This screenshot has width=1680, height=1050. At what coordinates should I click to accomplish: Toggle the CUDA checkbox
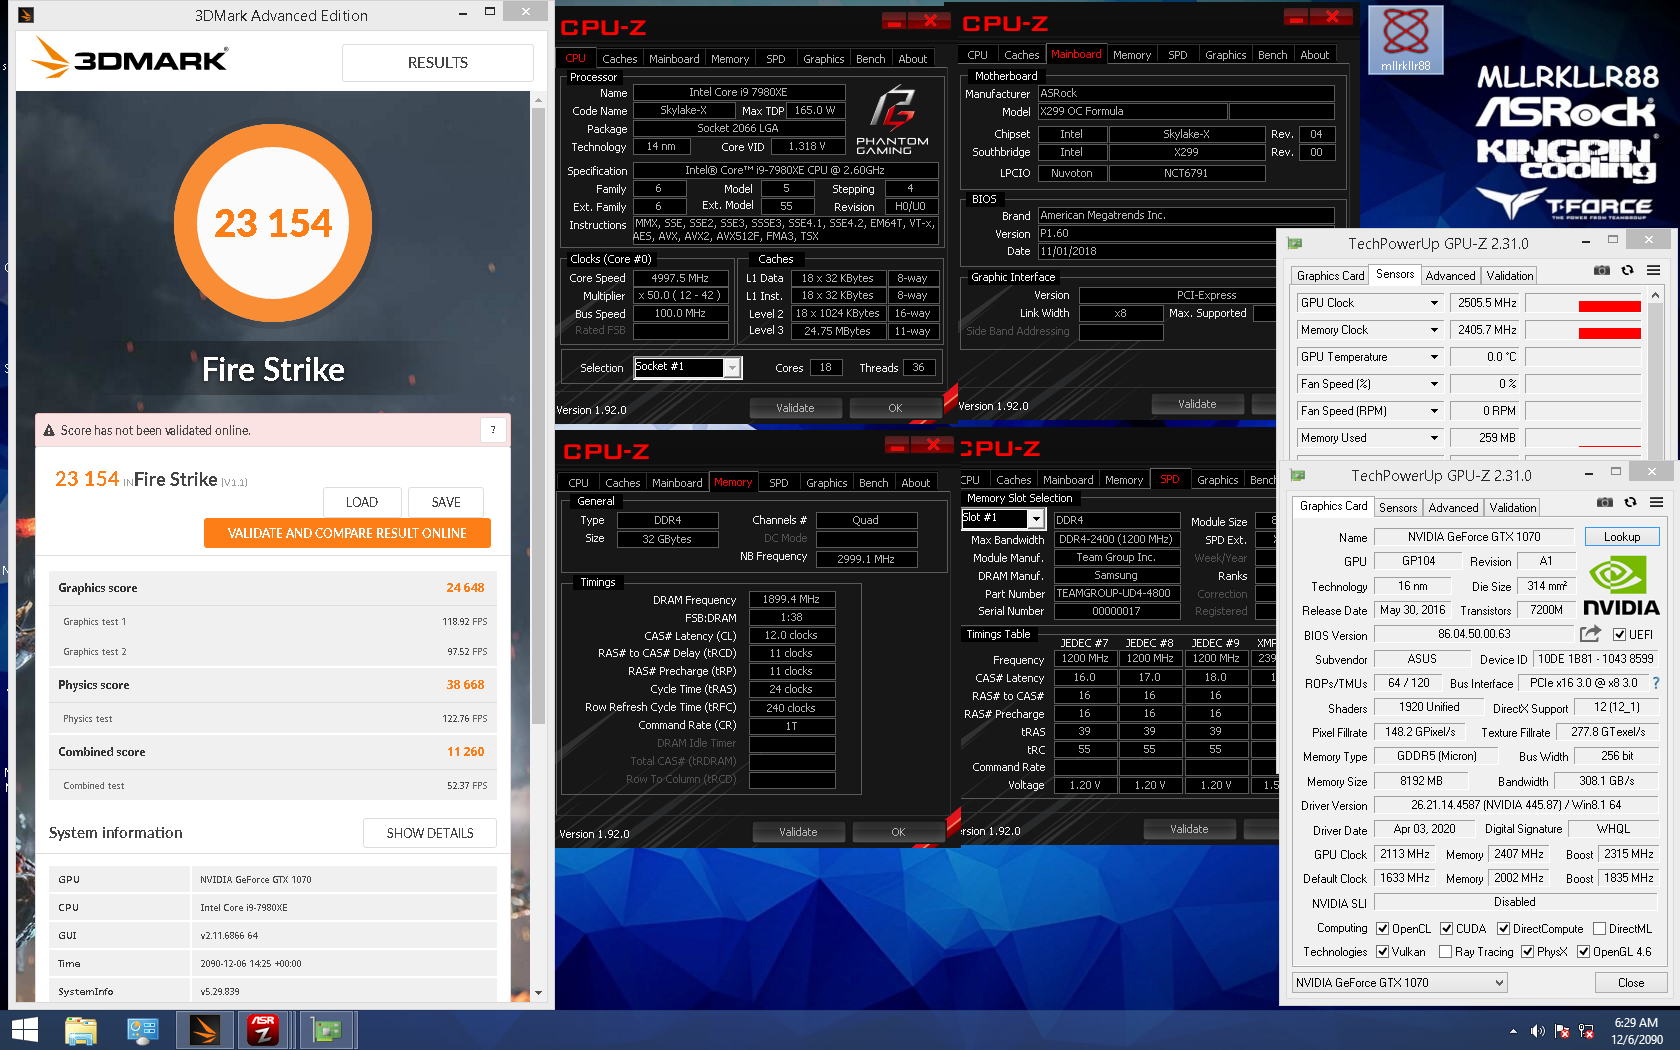click(1446, 929)
